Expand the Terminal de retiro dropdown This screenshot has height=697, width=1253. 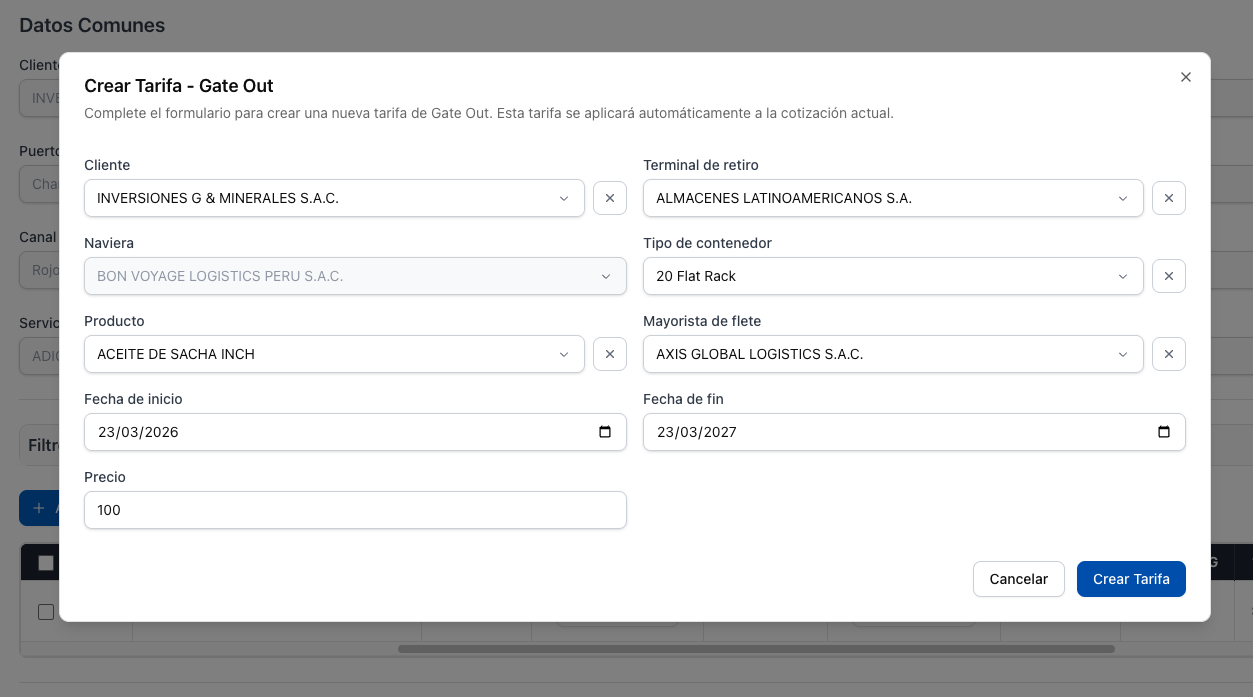click(x=892, y=198)
